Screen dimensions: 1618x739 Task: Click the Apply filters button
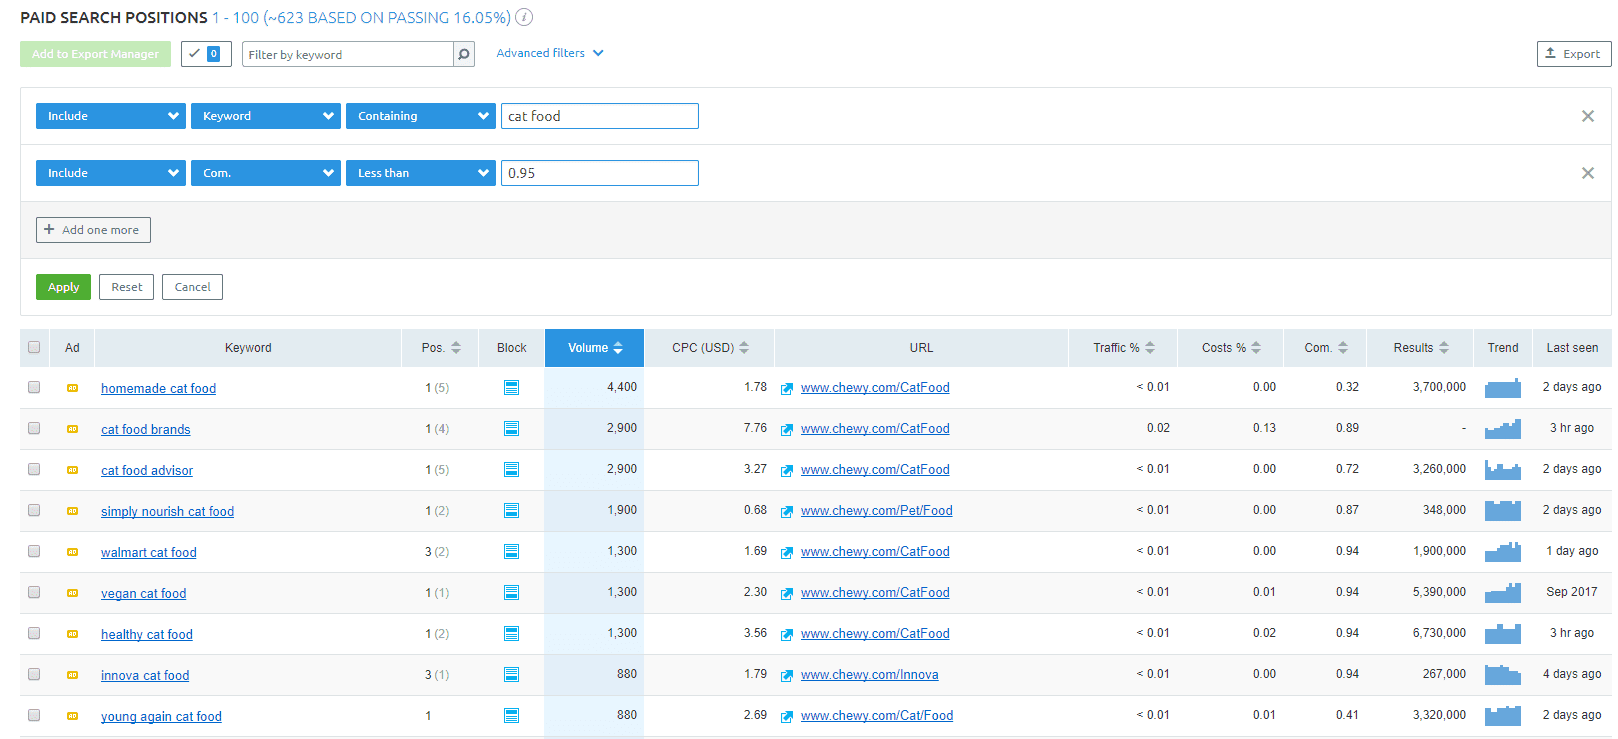tap(63, 287)
